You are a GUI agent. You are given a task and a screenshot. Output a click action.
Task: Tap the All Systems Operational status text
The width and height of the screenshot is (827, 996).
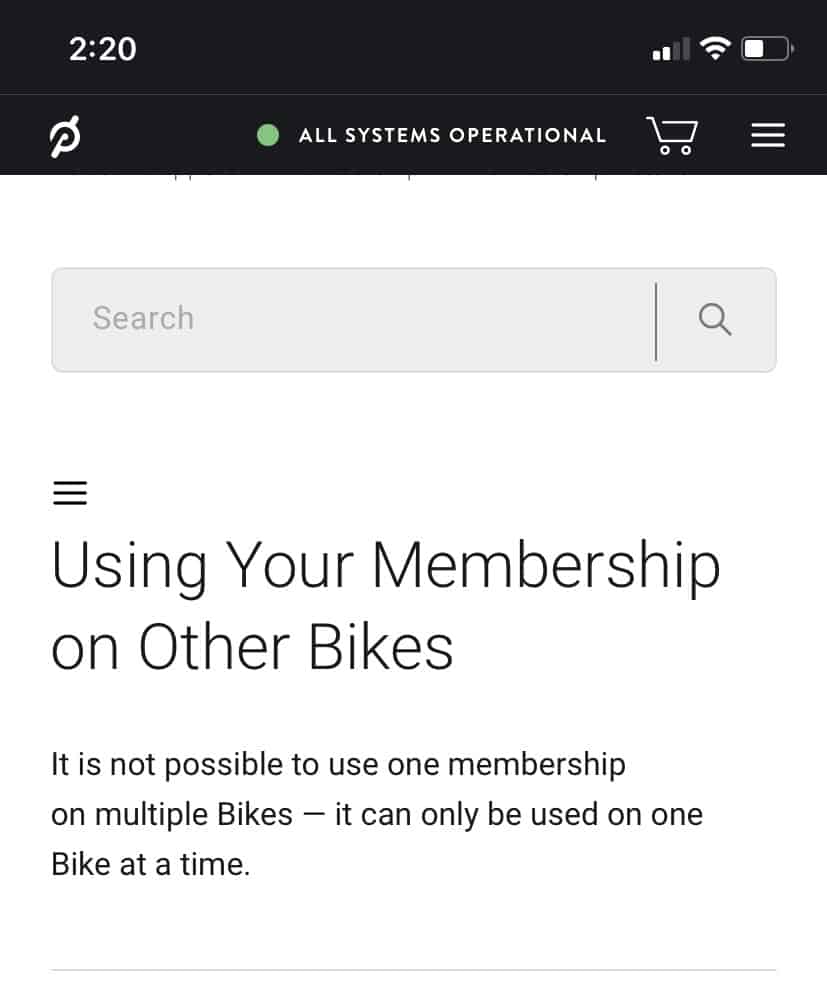click(452, 135)
